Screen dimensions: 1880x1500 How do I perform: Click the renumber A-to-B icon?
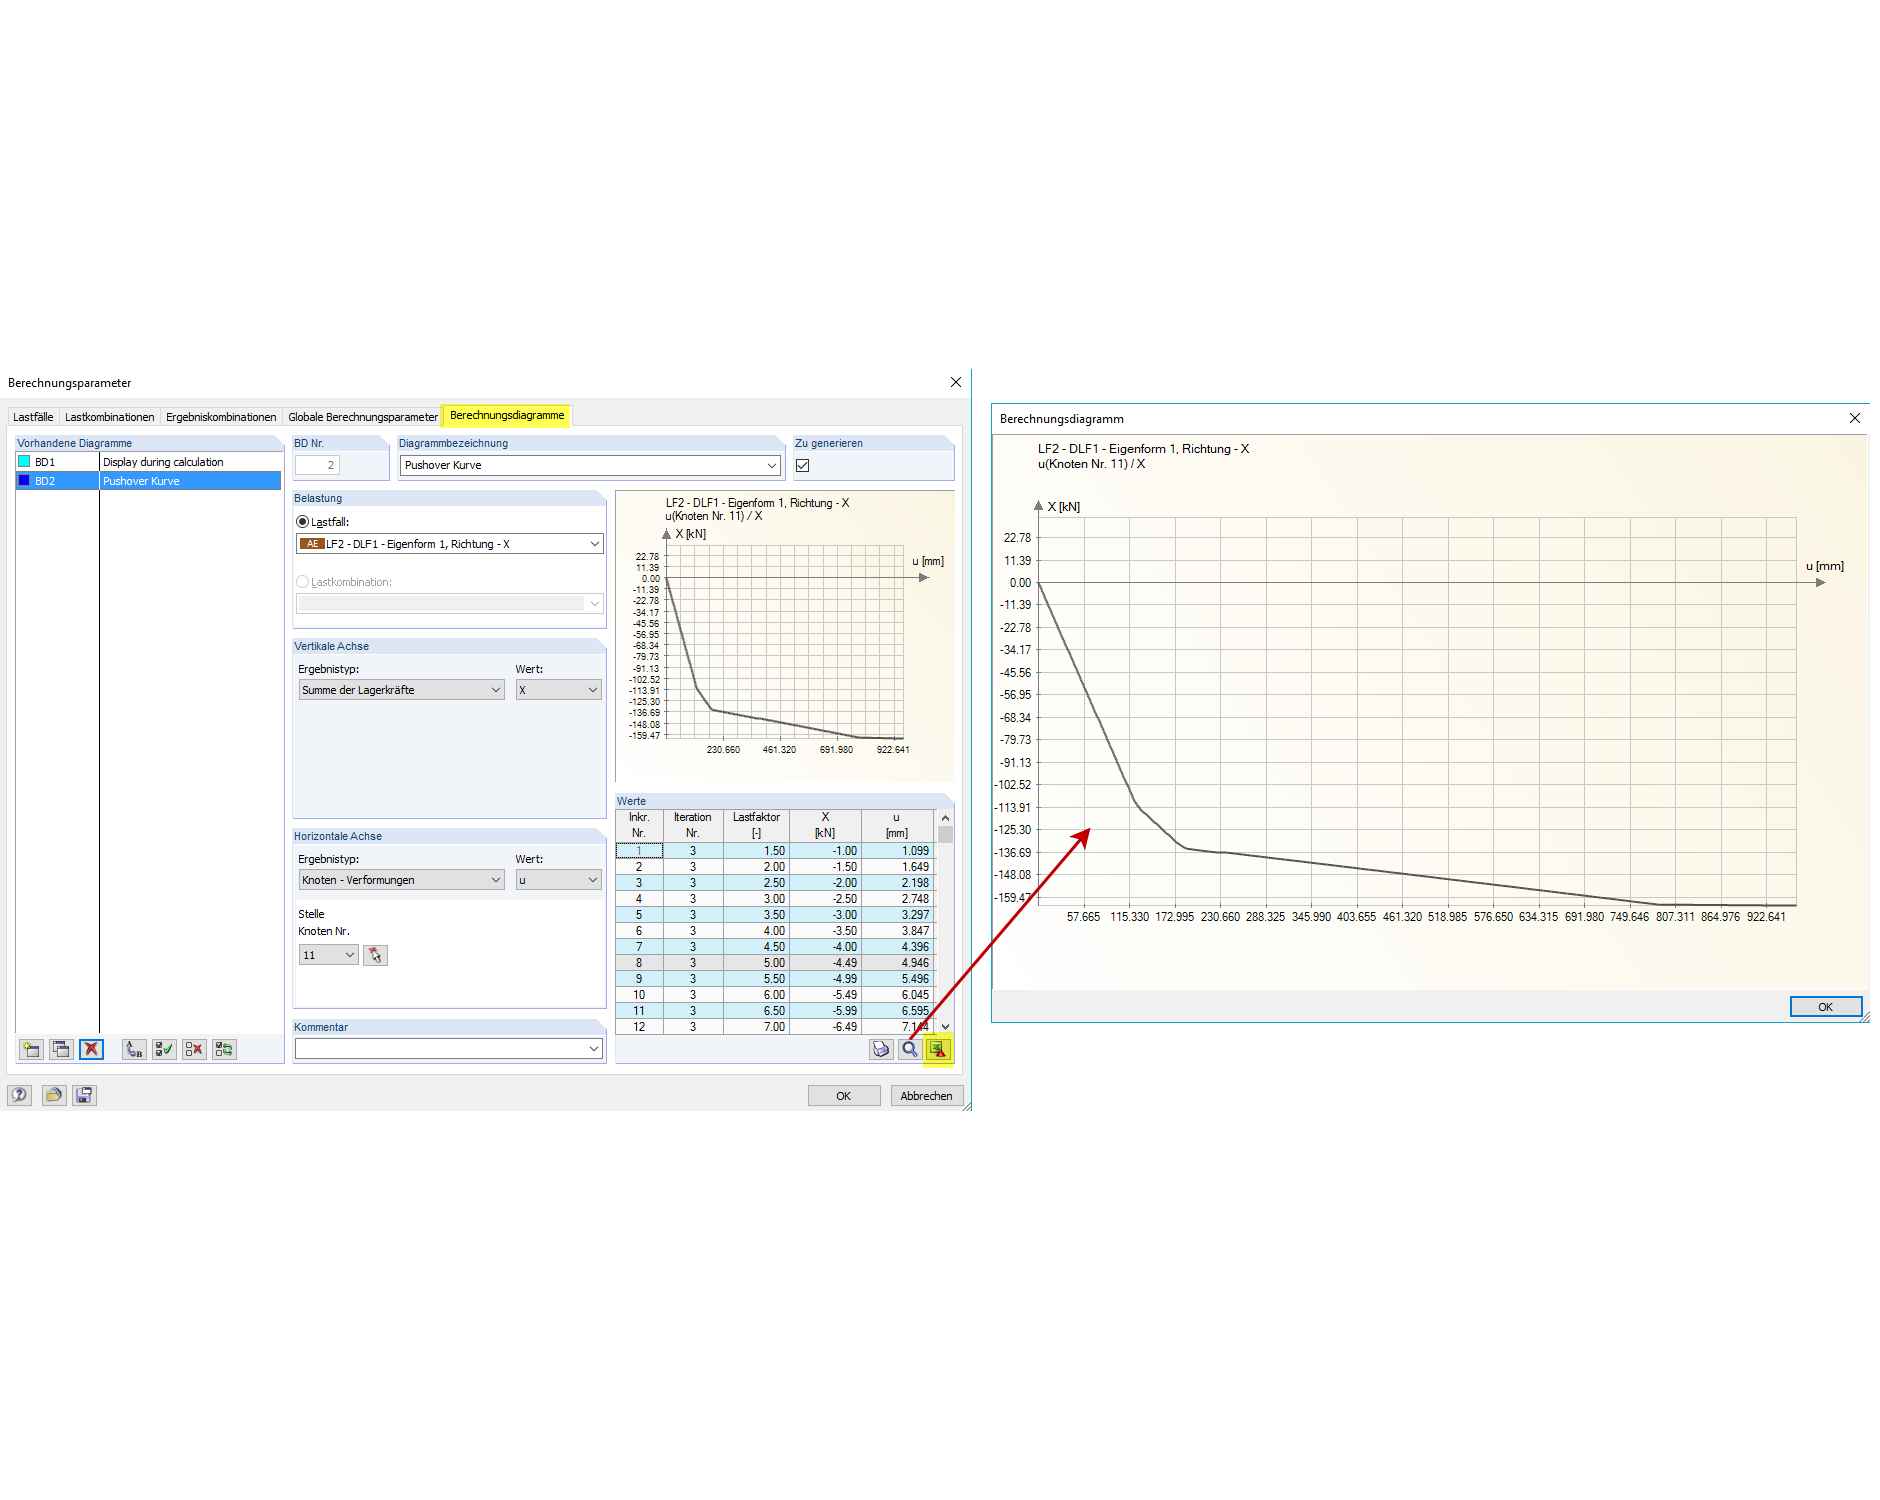click(x=134, y=1049)
